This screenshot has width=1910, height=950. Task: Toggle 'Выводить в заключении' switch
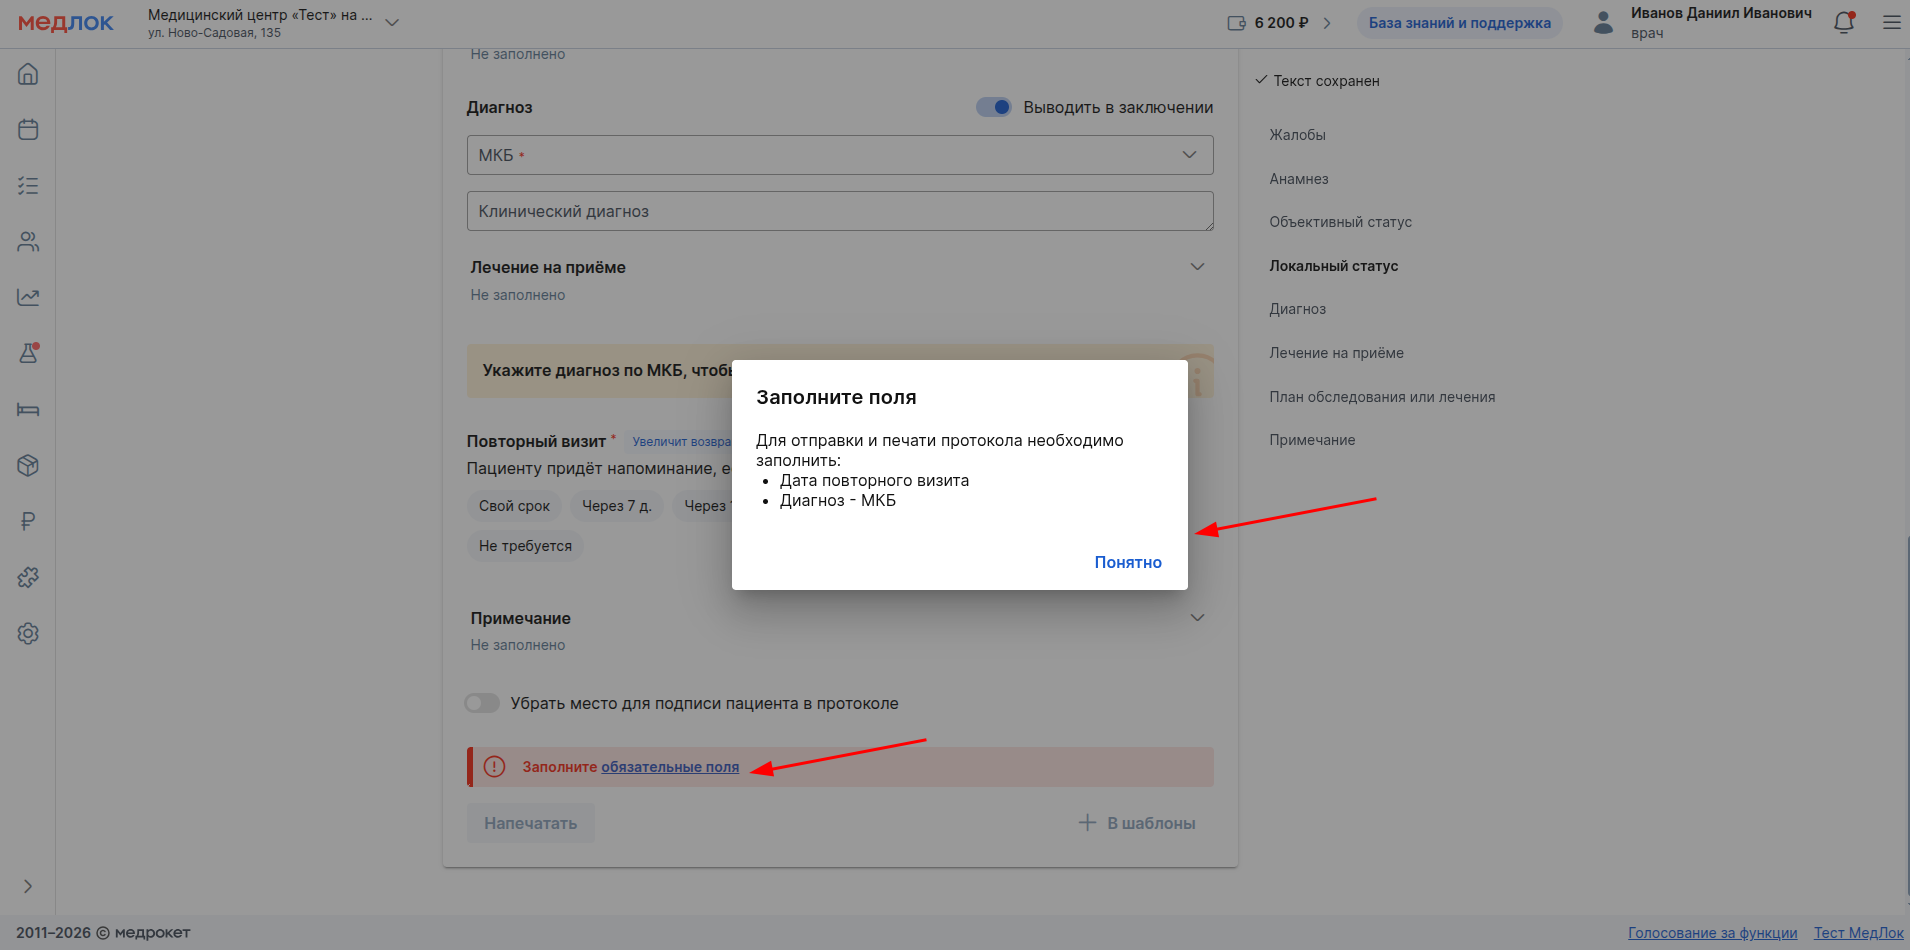(x=993, y=107)
